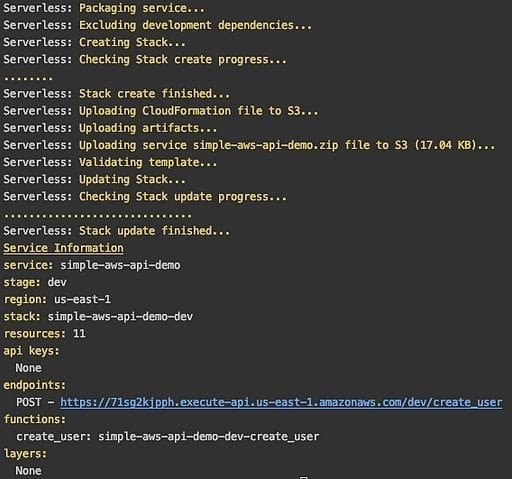512x479 pixels.
Task: Click 'Checking Stack update progress...' line
Action: coord(145,197)
